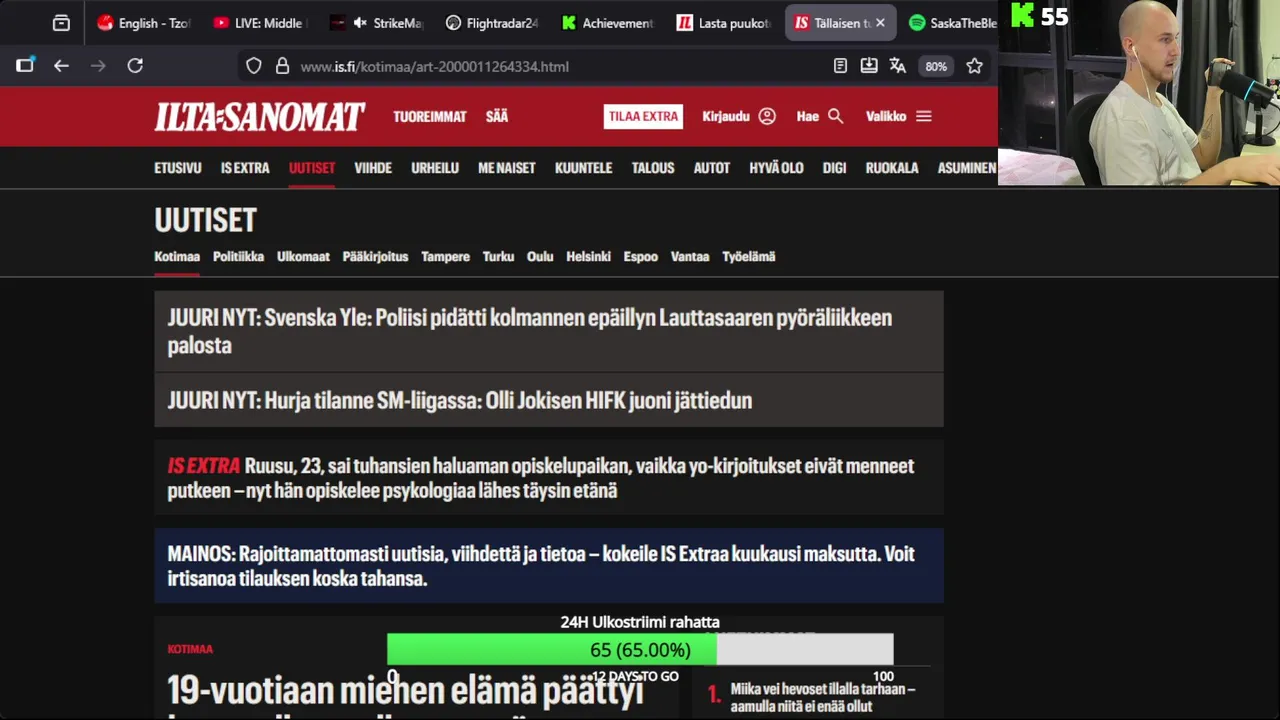Open the KUUNTELE section
This screenshot has height=720, width=1280.
tap(583, 168)
